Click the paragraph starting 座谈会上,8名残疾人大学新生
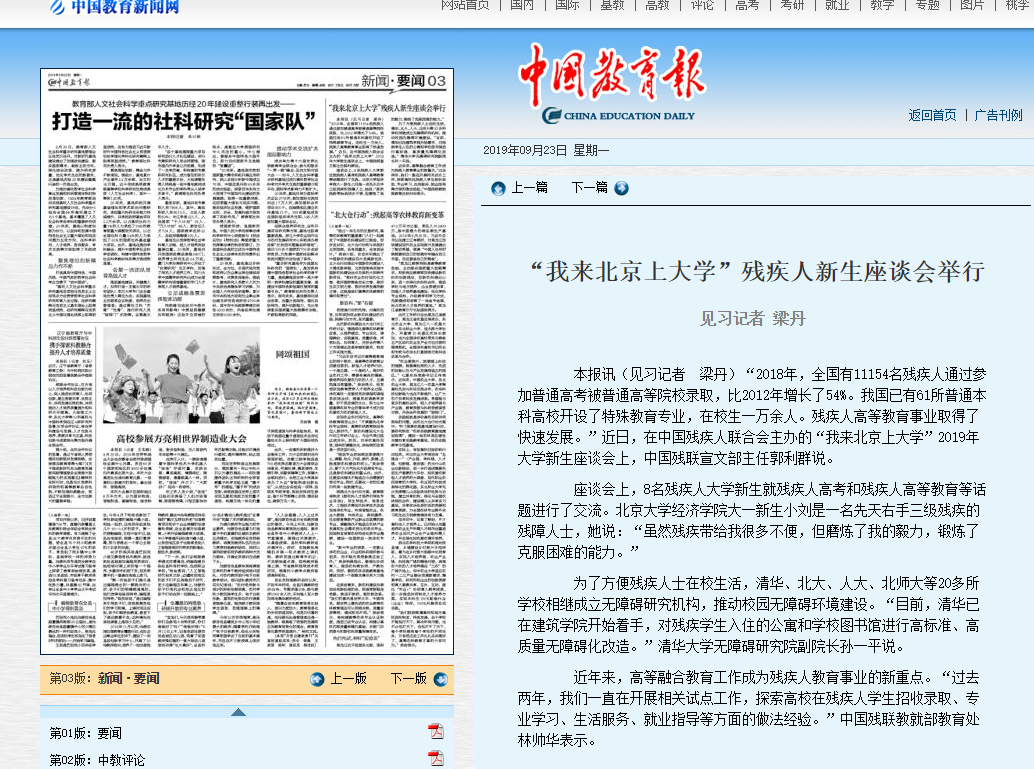The width and height of the screenshot is (1034, 769). click(751, 521)
